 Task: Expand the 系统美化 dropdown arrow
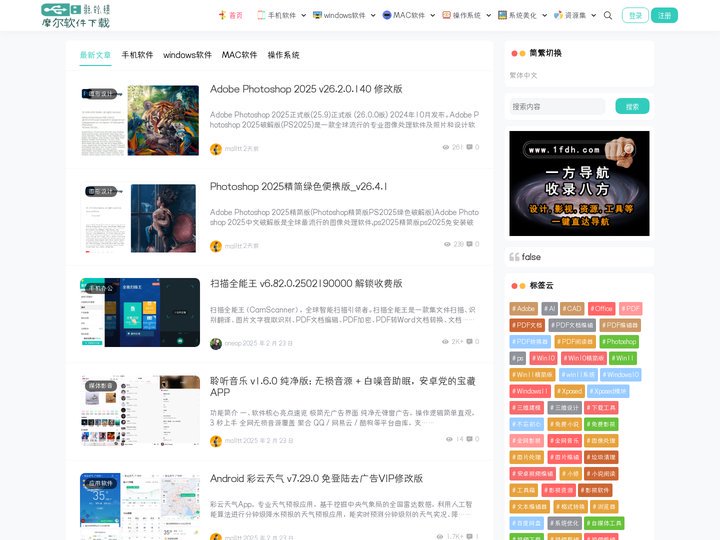click(545, 16)
